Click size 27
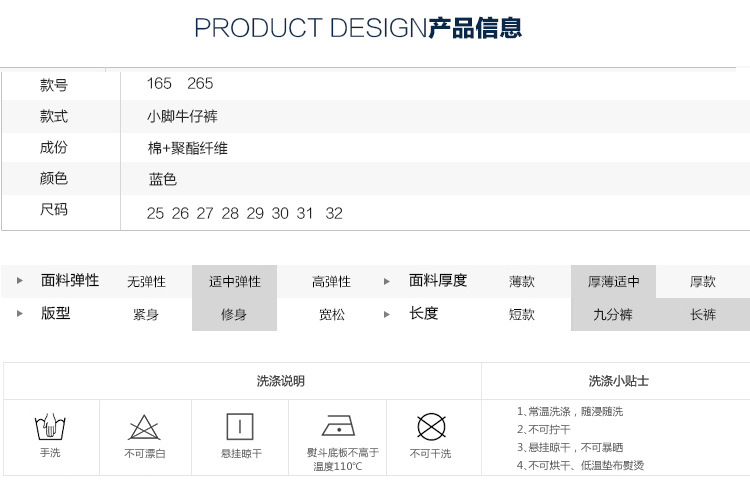 pyautogui.click(x=205, y=213)
